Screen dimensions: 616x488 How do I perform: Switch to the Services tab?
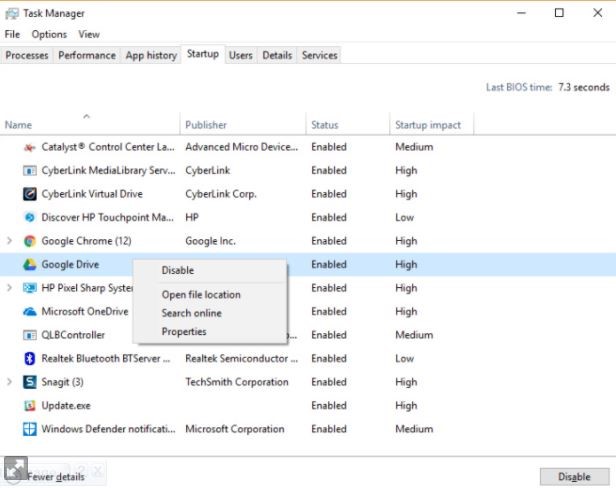[x=319, y=55]
